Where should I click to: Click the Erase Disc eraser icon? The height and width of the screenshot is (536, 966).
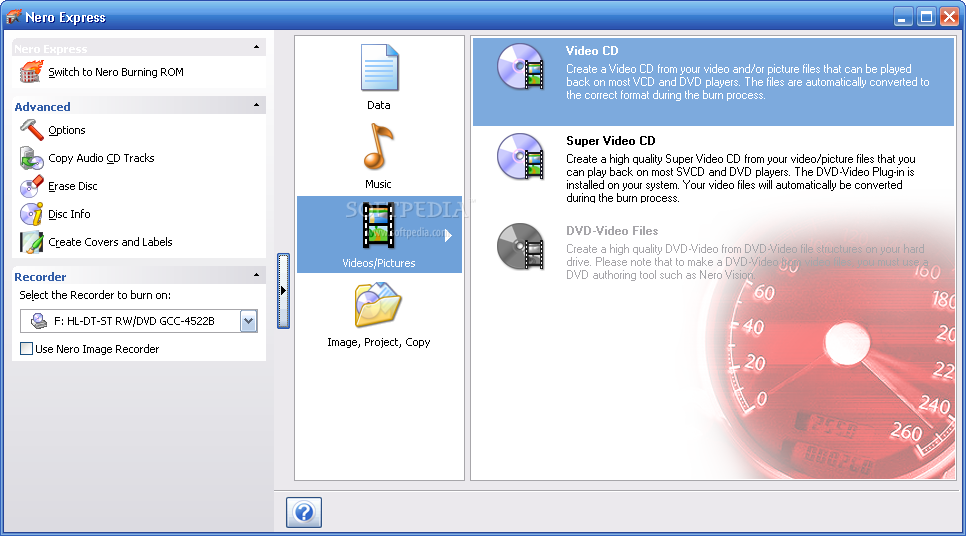(31, 186)
